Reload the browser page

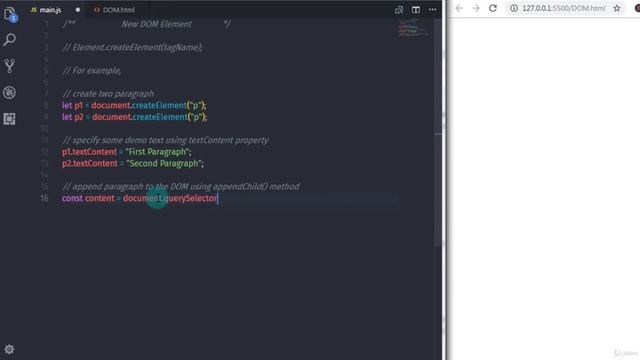tap(493, 8)
